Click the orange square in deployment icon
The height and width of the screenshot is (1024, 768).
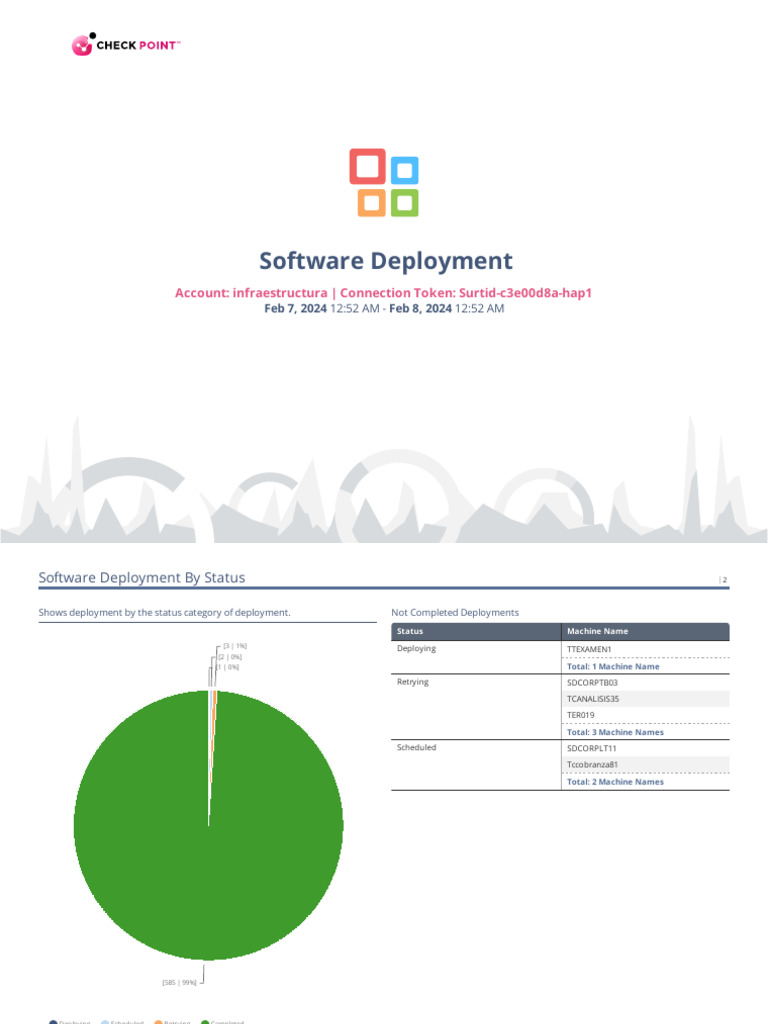point(372,202)
